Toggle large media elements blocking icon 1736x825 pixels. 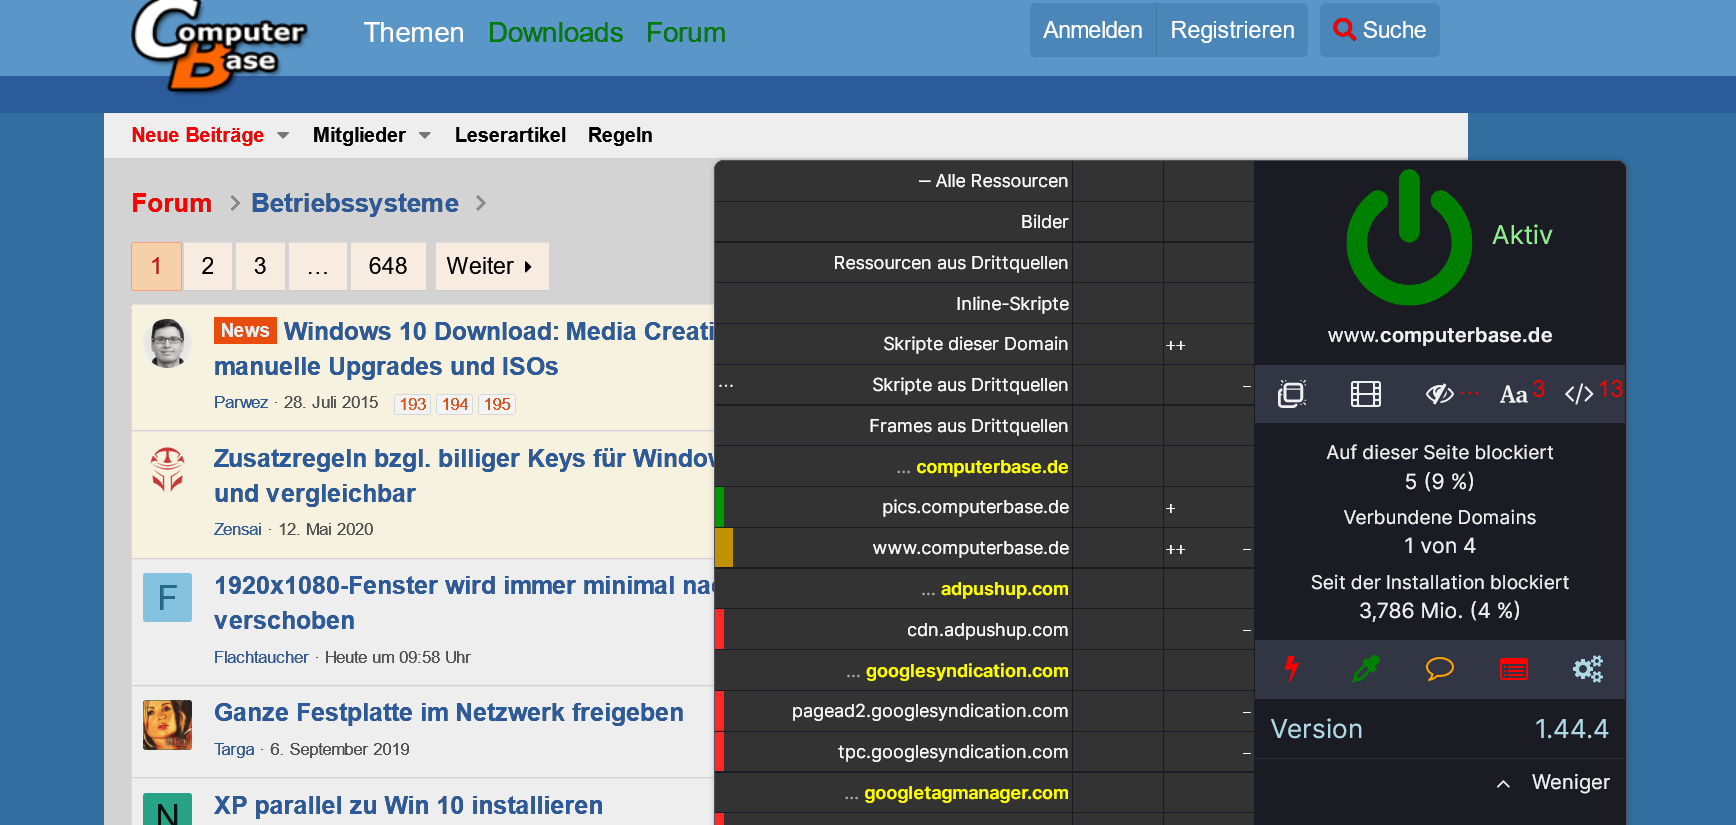point(1365,394)
